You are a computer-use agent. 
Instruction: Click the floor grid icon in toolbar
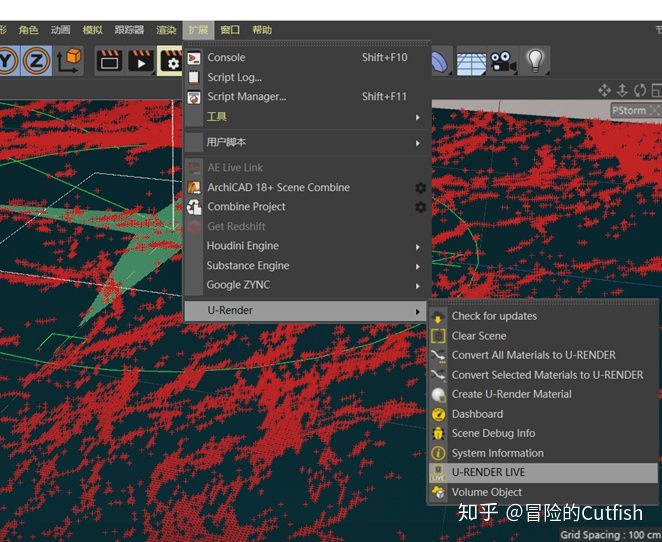(471, 62)
